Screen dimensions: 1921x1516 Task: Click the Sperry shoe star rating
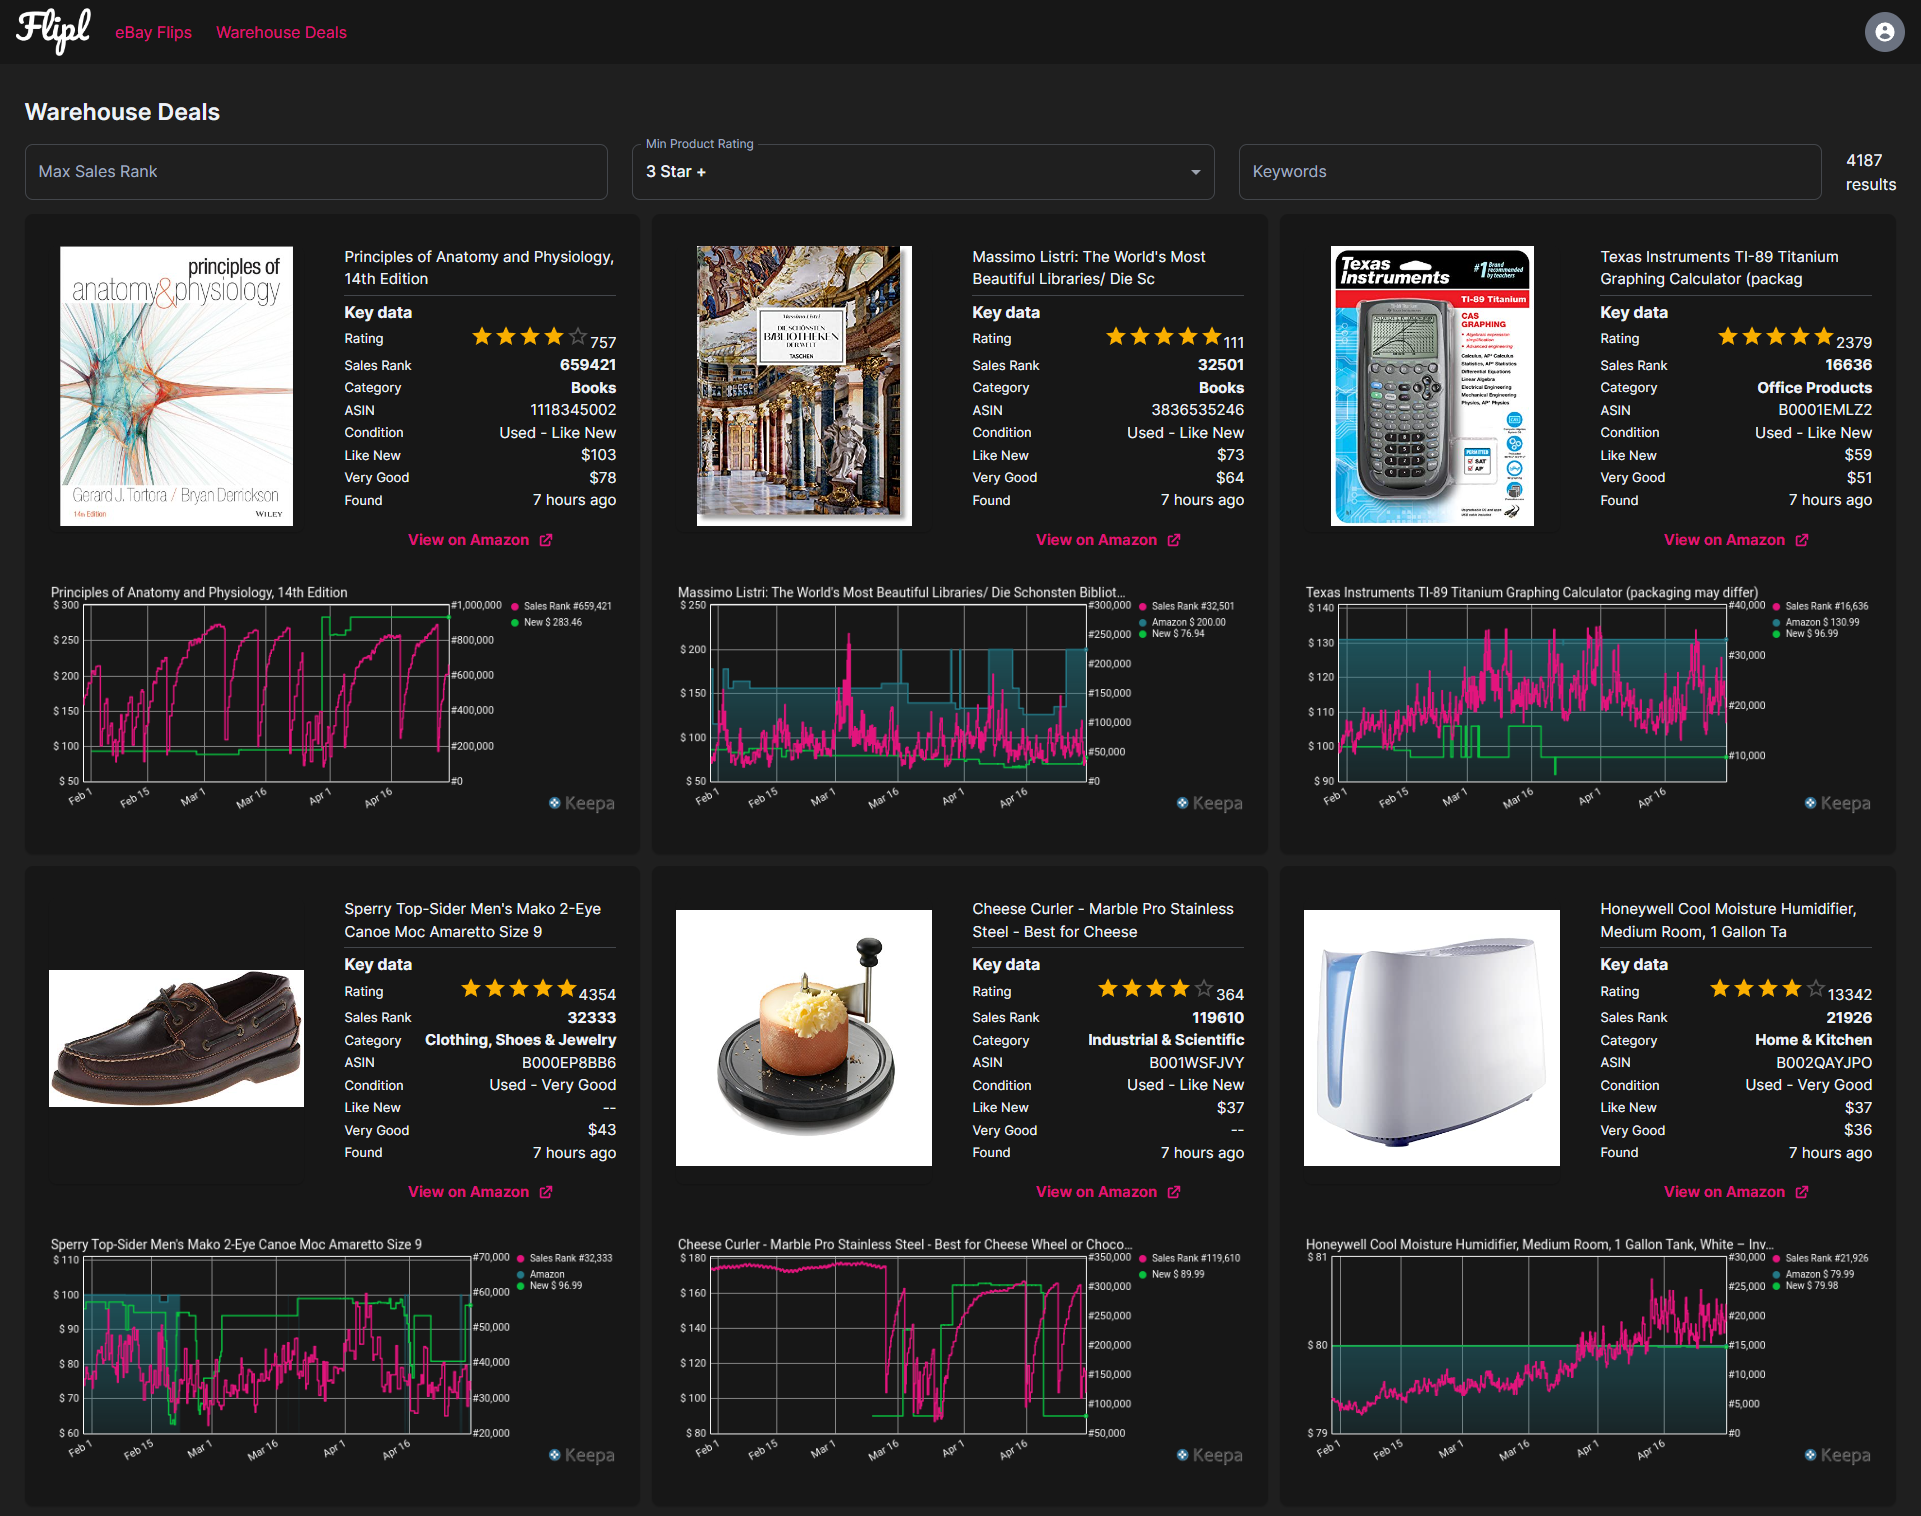(x=518, y=989)
